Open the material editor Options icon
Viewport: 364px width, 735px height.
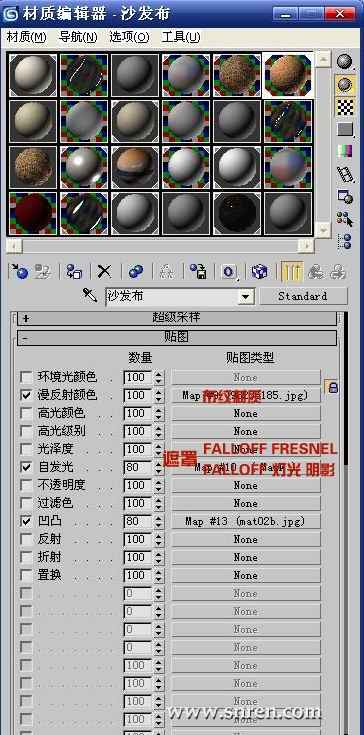pos(345,196)
